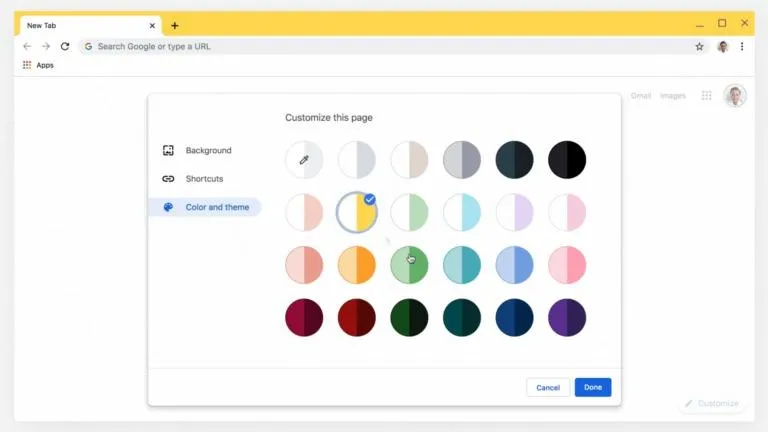Choose the selected yellow theme swatch
768x432 pixels.
point(357,213)
